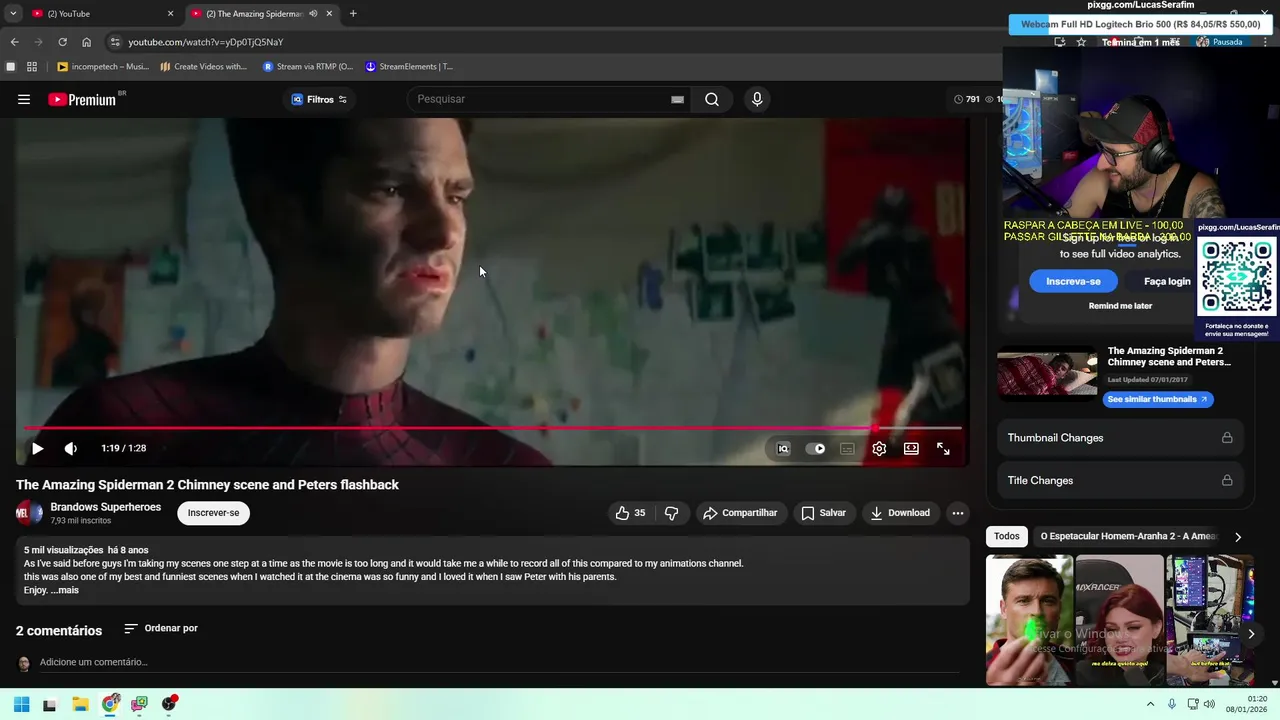1280x720 pixels.
Task: Open Windows Start menu
Action: (x=21, y=704)
